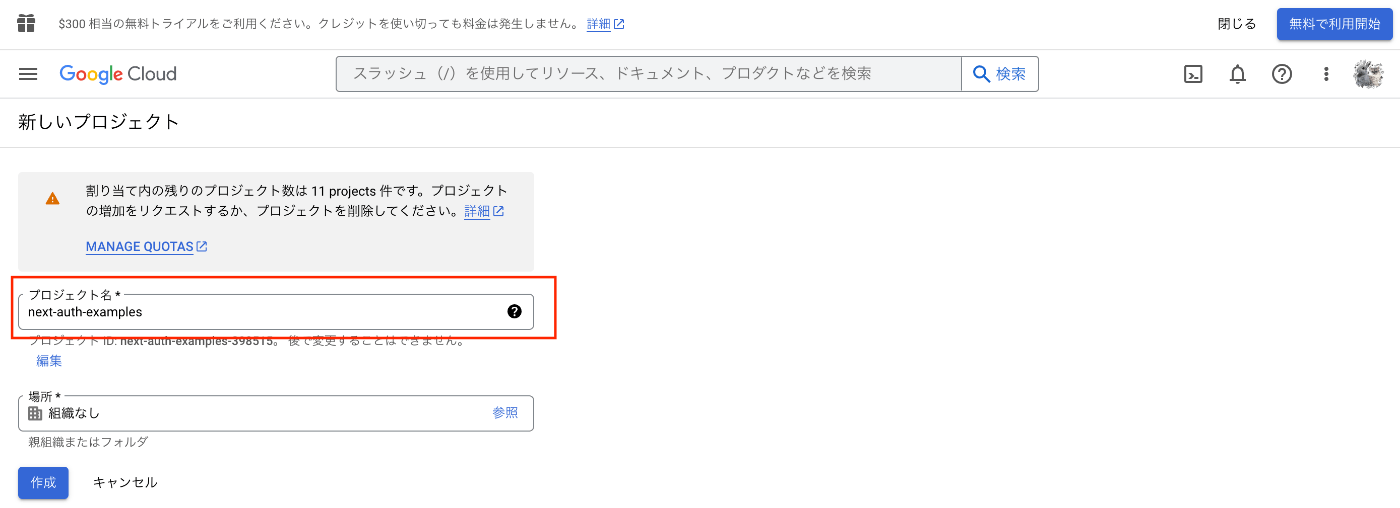
Task: Open the three-dot settings menu
Action: point(1326,74)
